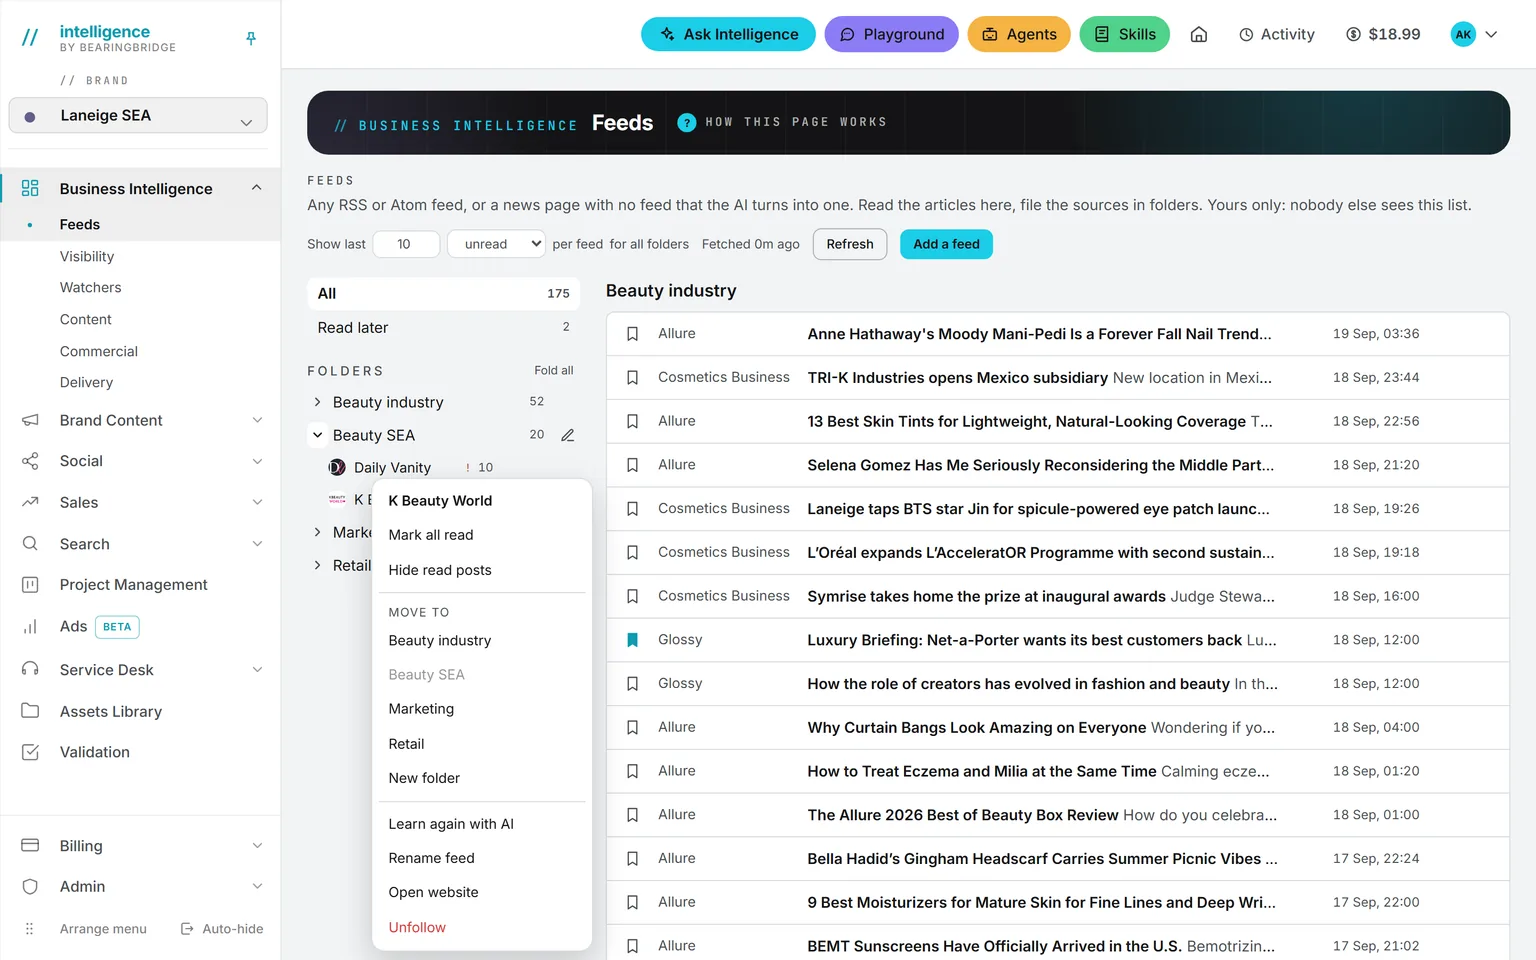Click the Sales trend icon
The image size is (1536, 960).
(x=30, y=502)
